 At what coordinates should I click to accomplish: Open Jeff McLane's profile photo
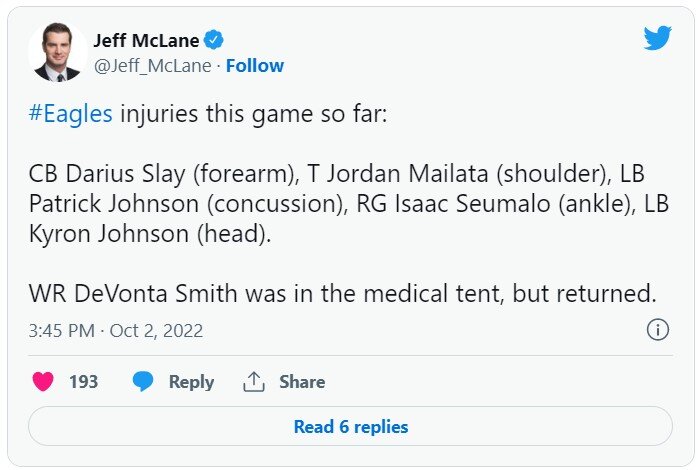[56, 52]
